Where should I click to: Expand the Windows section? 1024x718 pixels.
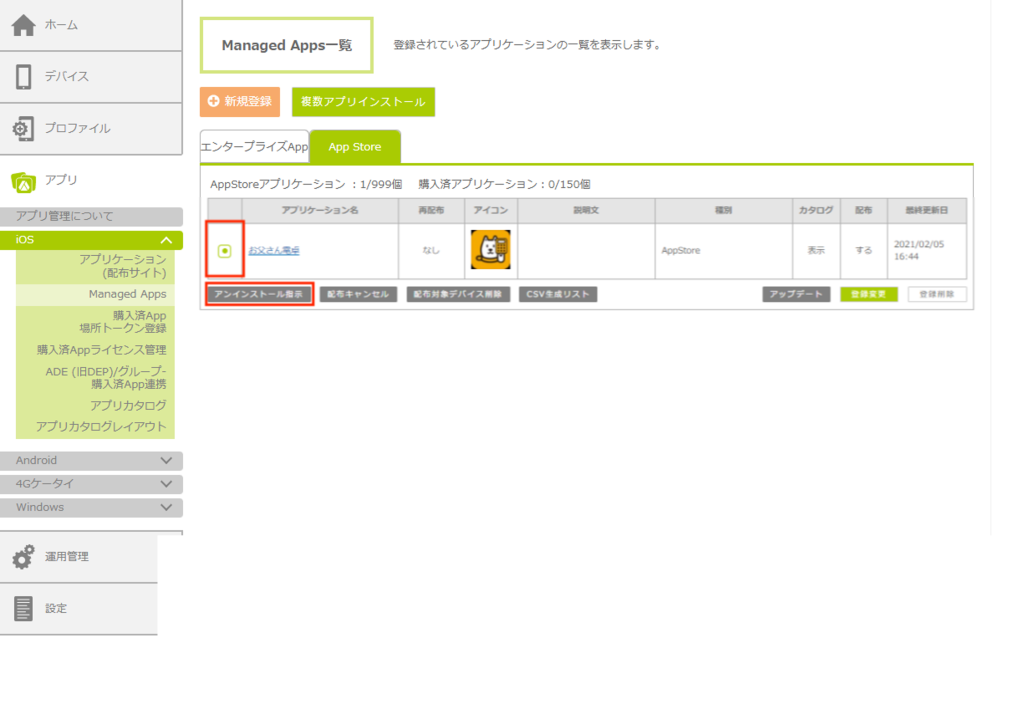click(x=166, y=507)
